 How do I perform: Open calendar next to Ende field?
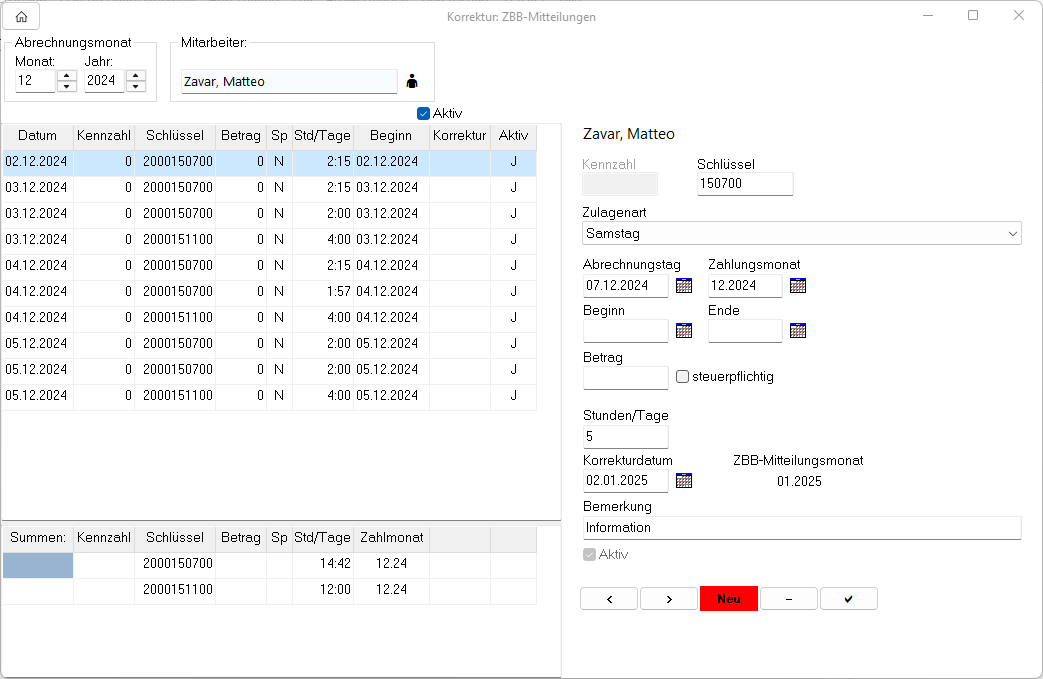798,331
